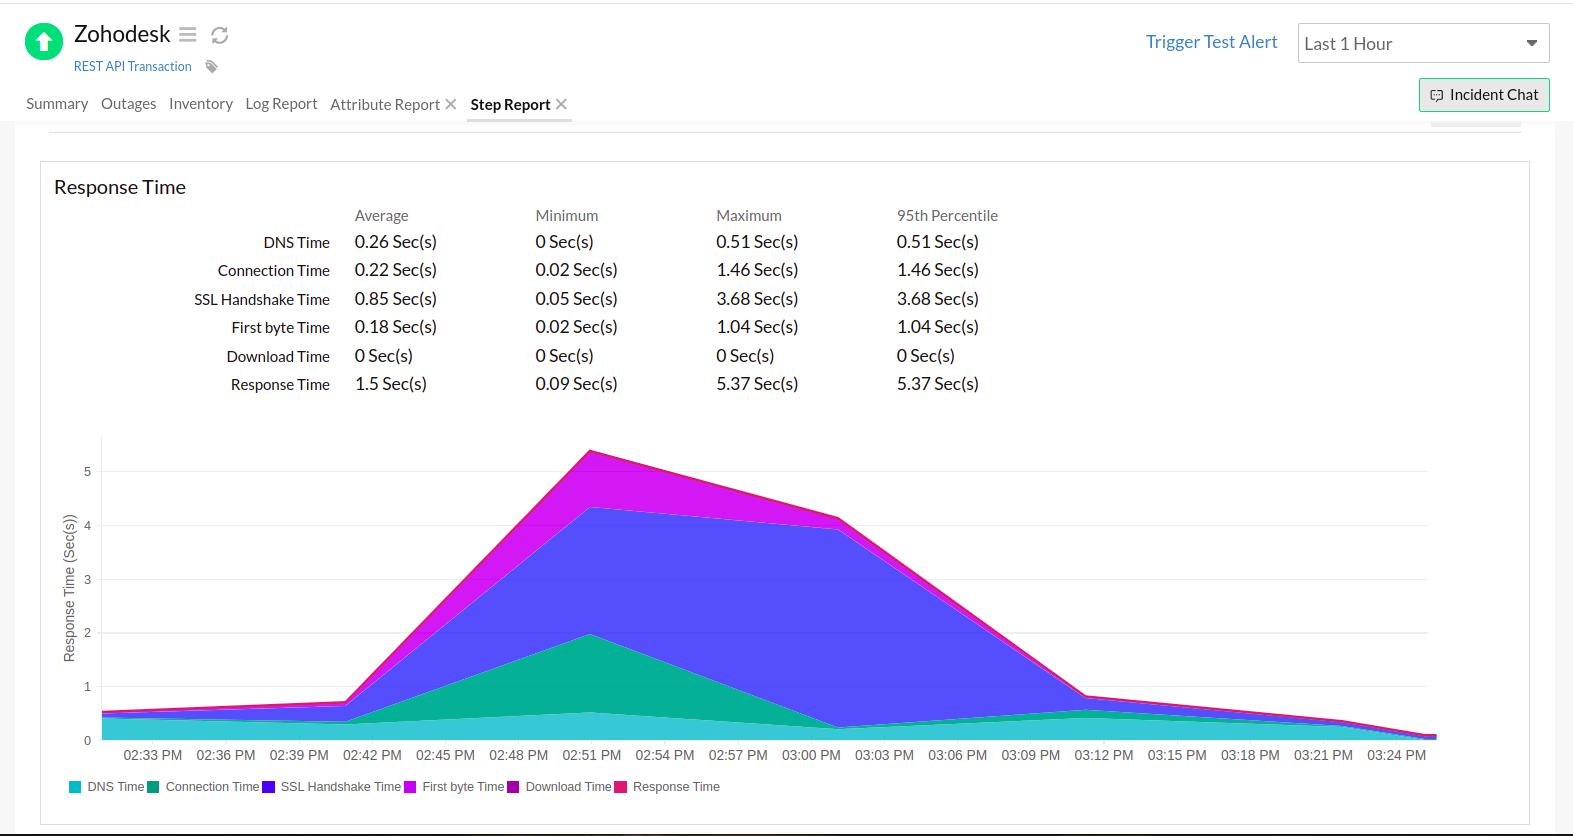Hide Connection Time series via legend
Screen dimensions: 1573x836
[x=204, y=787]
